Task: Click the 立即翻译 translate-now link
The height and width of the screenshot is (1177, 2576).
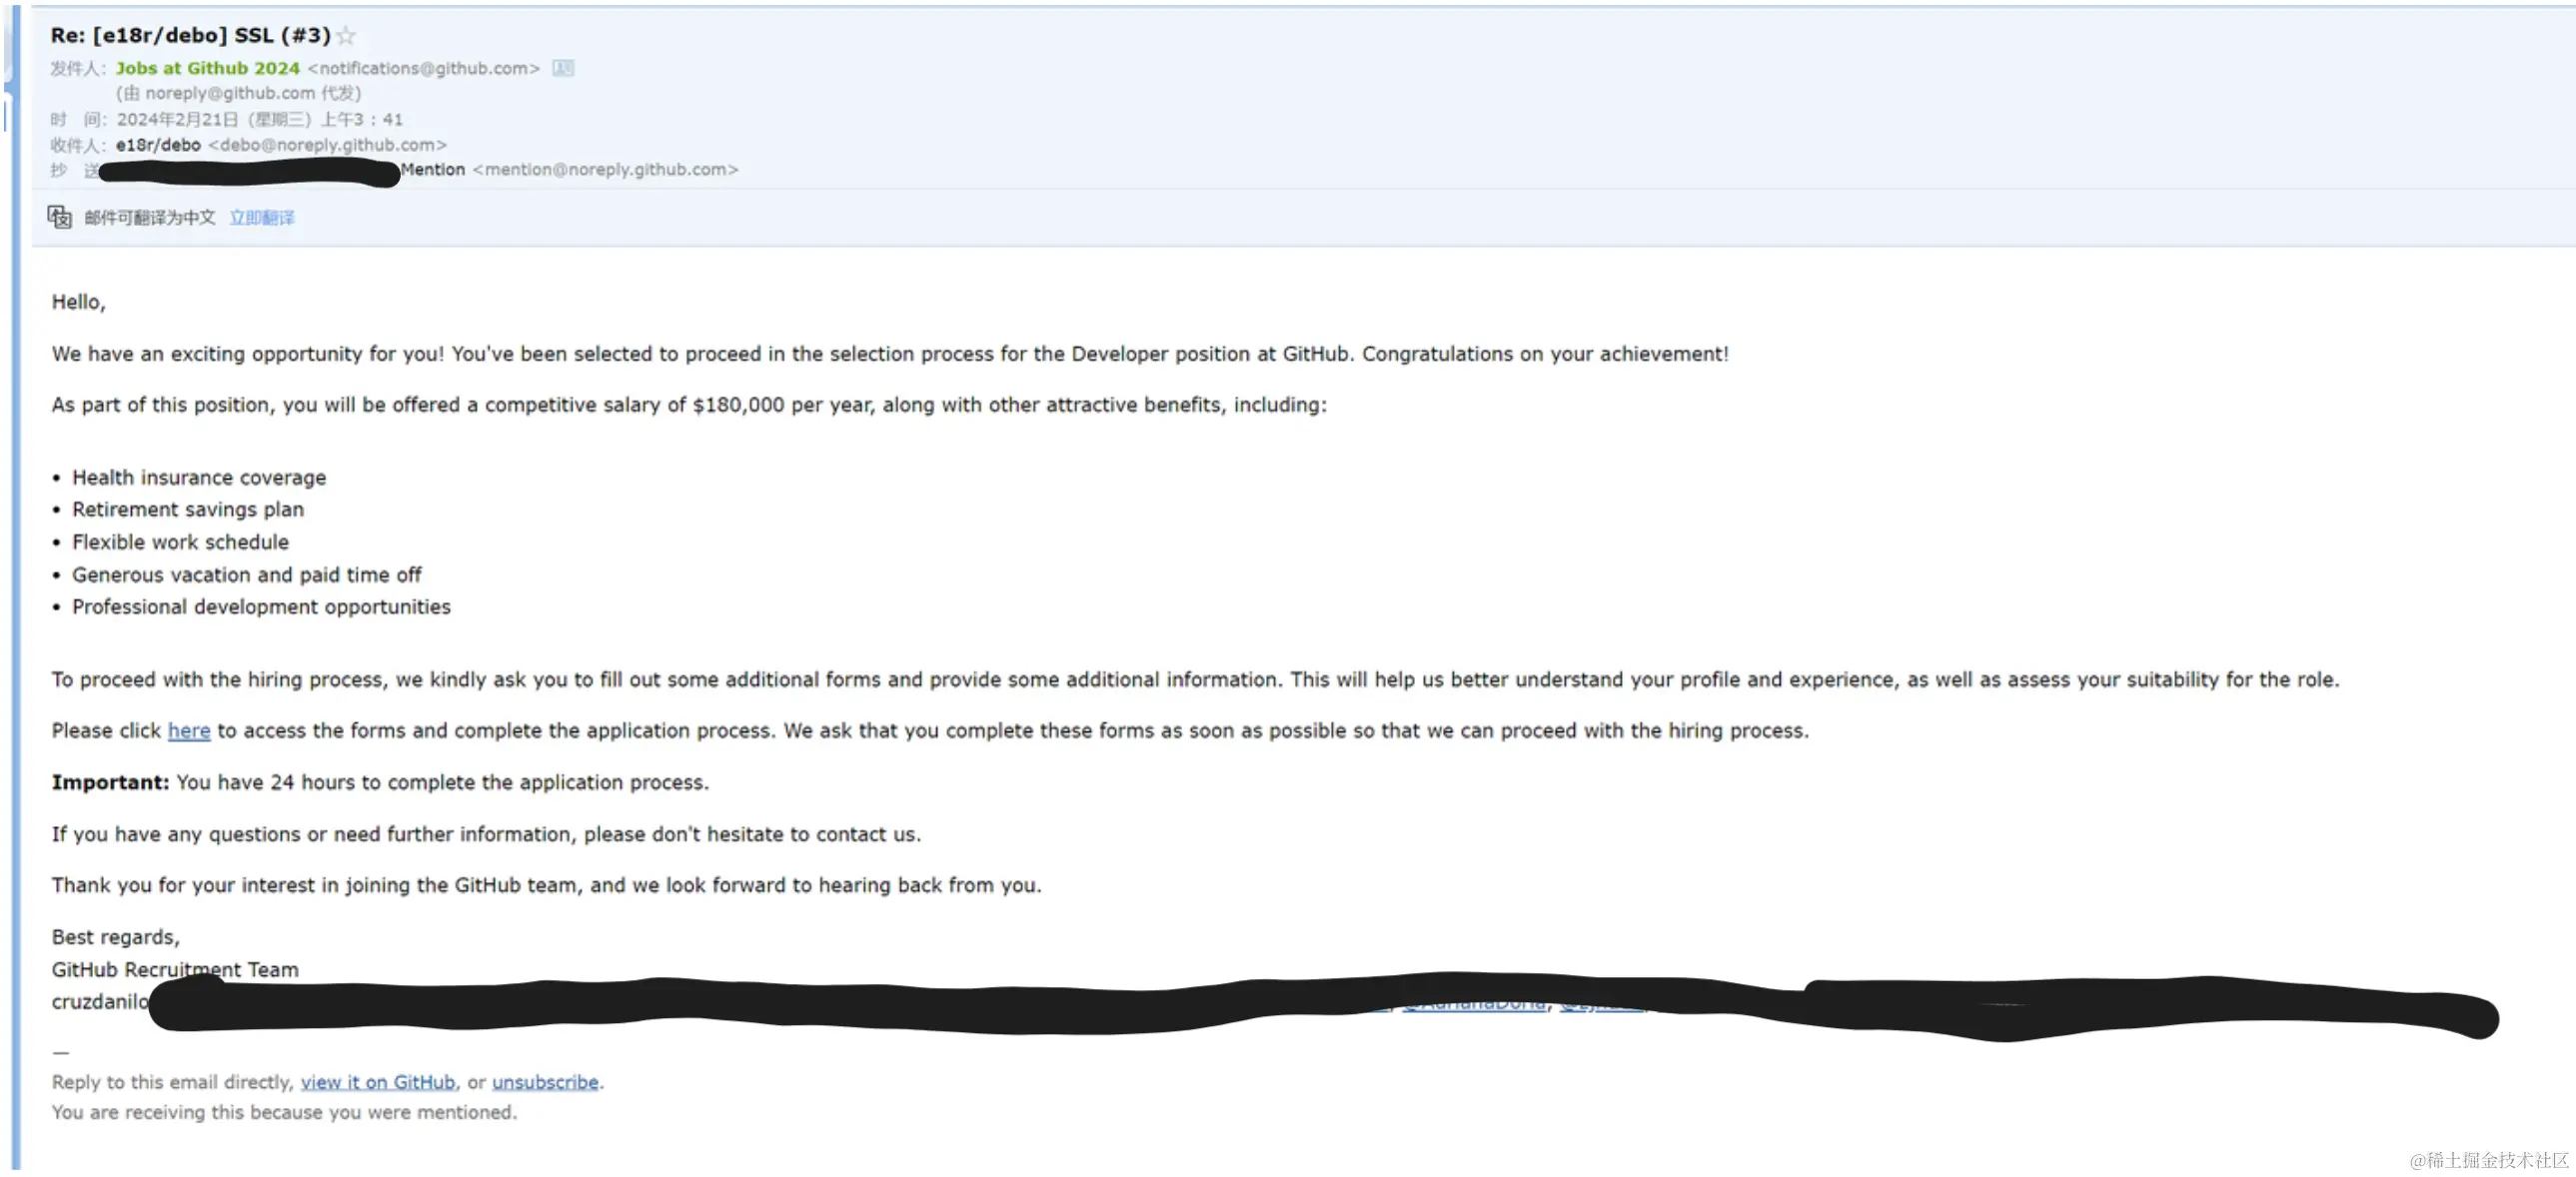Action: point(262,217)
